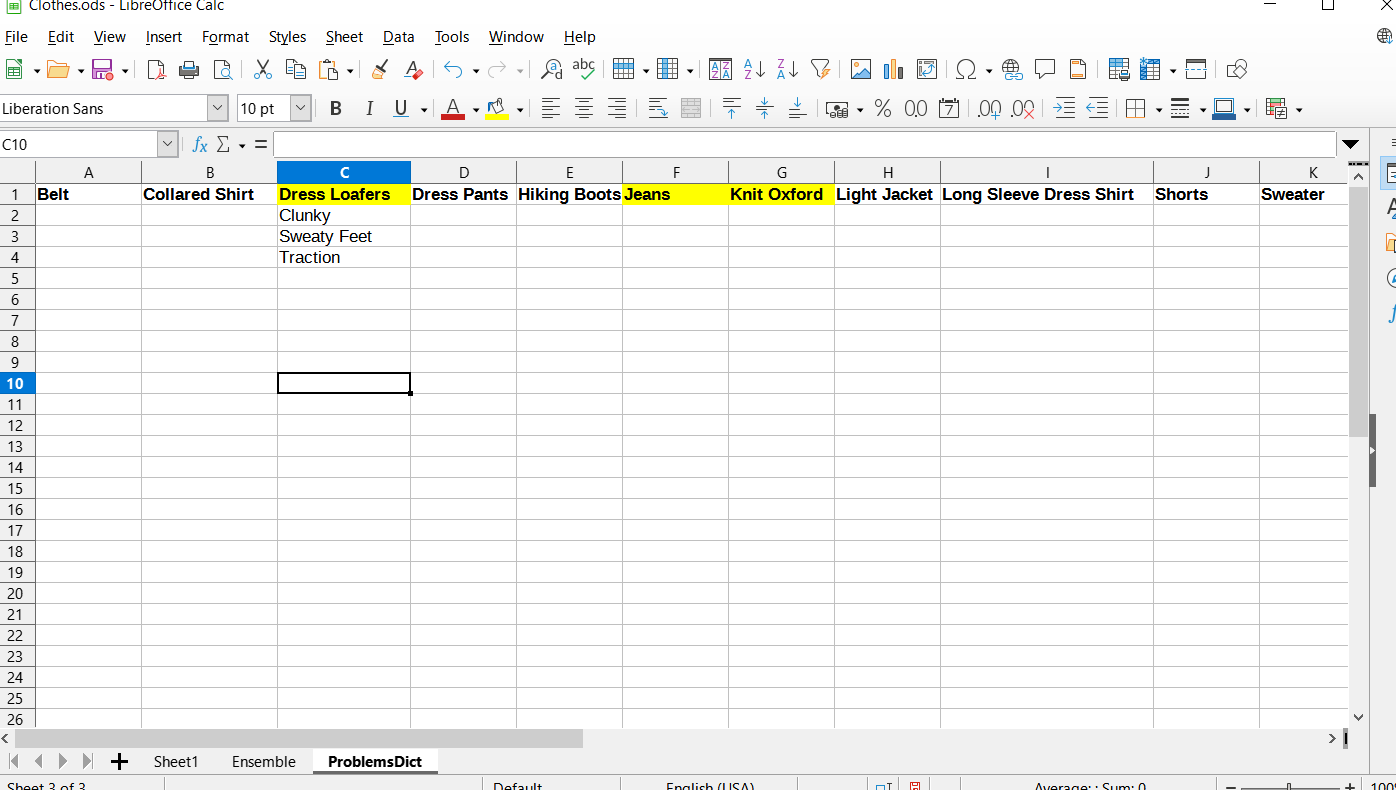Click in the formula input line
The height and width of the screenshot is (790, 1396).
pyautogui.click(x=805, y=144)
